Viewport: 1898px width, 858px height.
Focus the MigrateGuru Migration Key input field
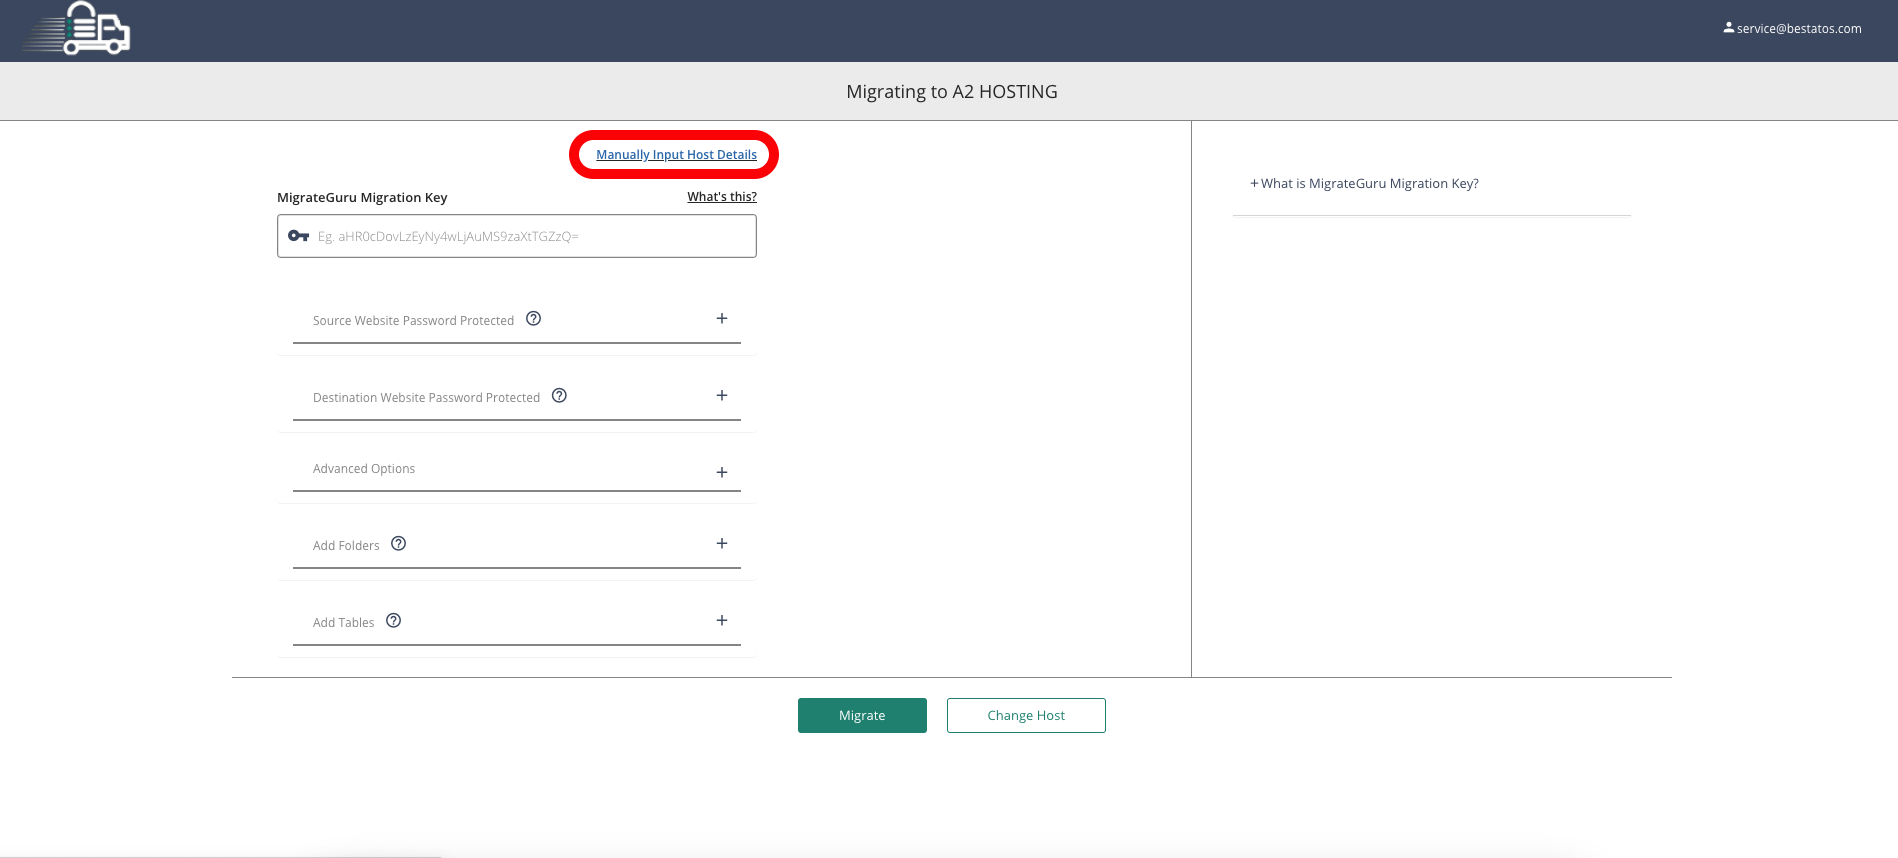517,237
